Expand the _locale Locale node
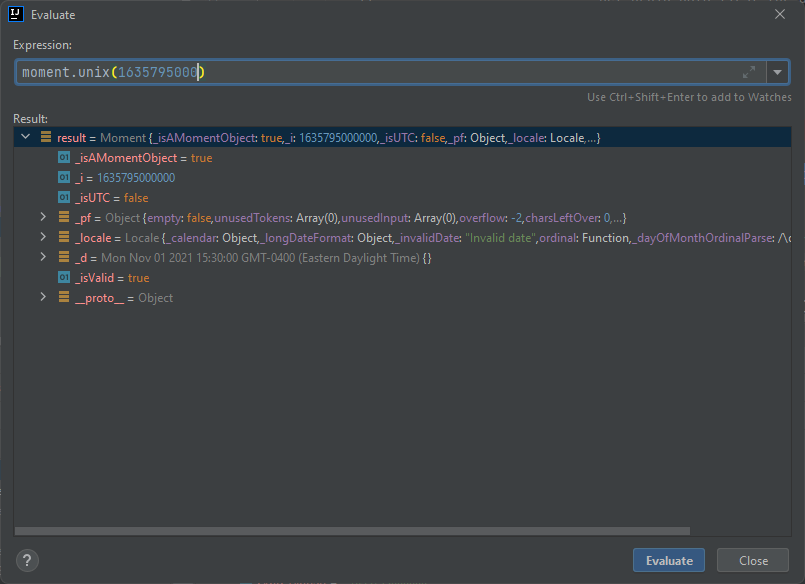805x584 pixels. 42,237
